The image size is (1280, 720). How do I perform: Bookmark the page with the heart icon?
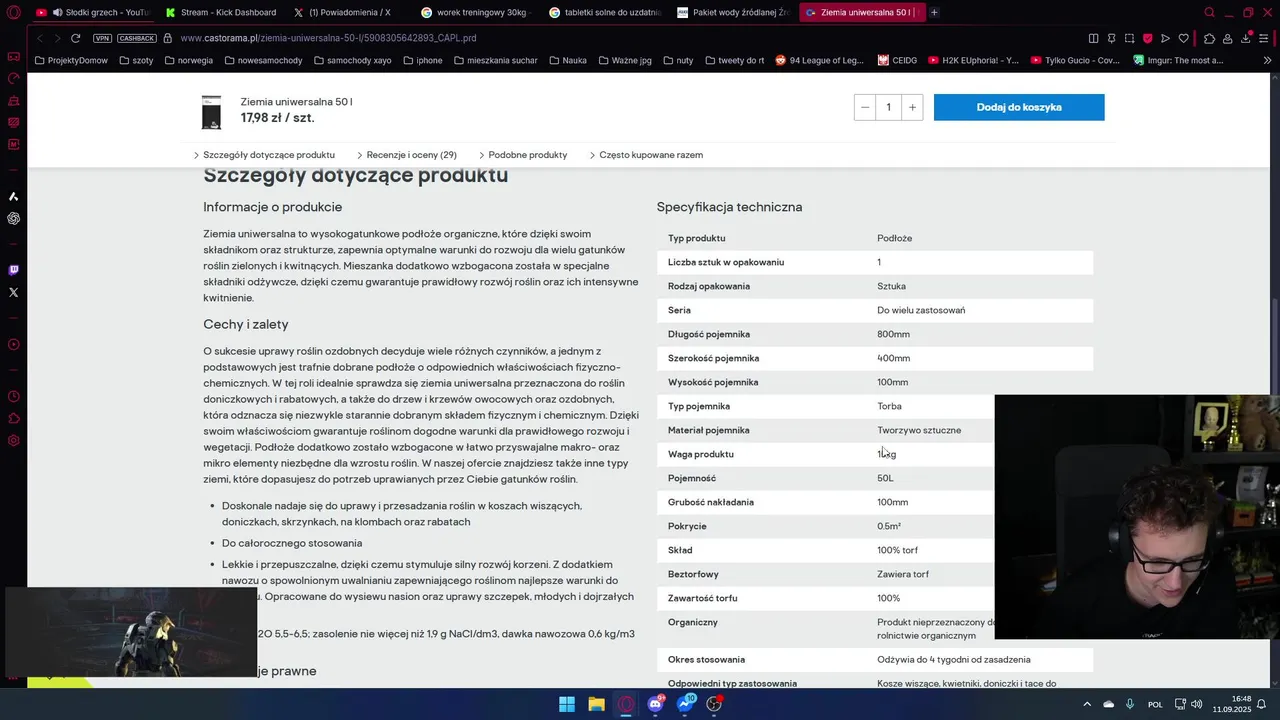click(x=1183, y=38)
